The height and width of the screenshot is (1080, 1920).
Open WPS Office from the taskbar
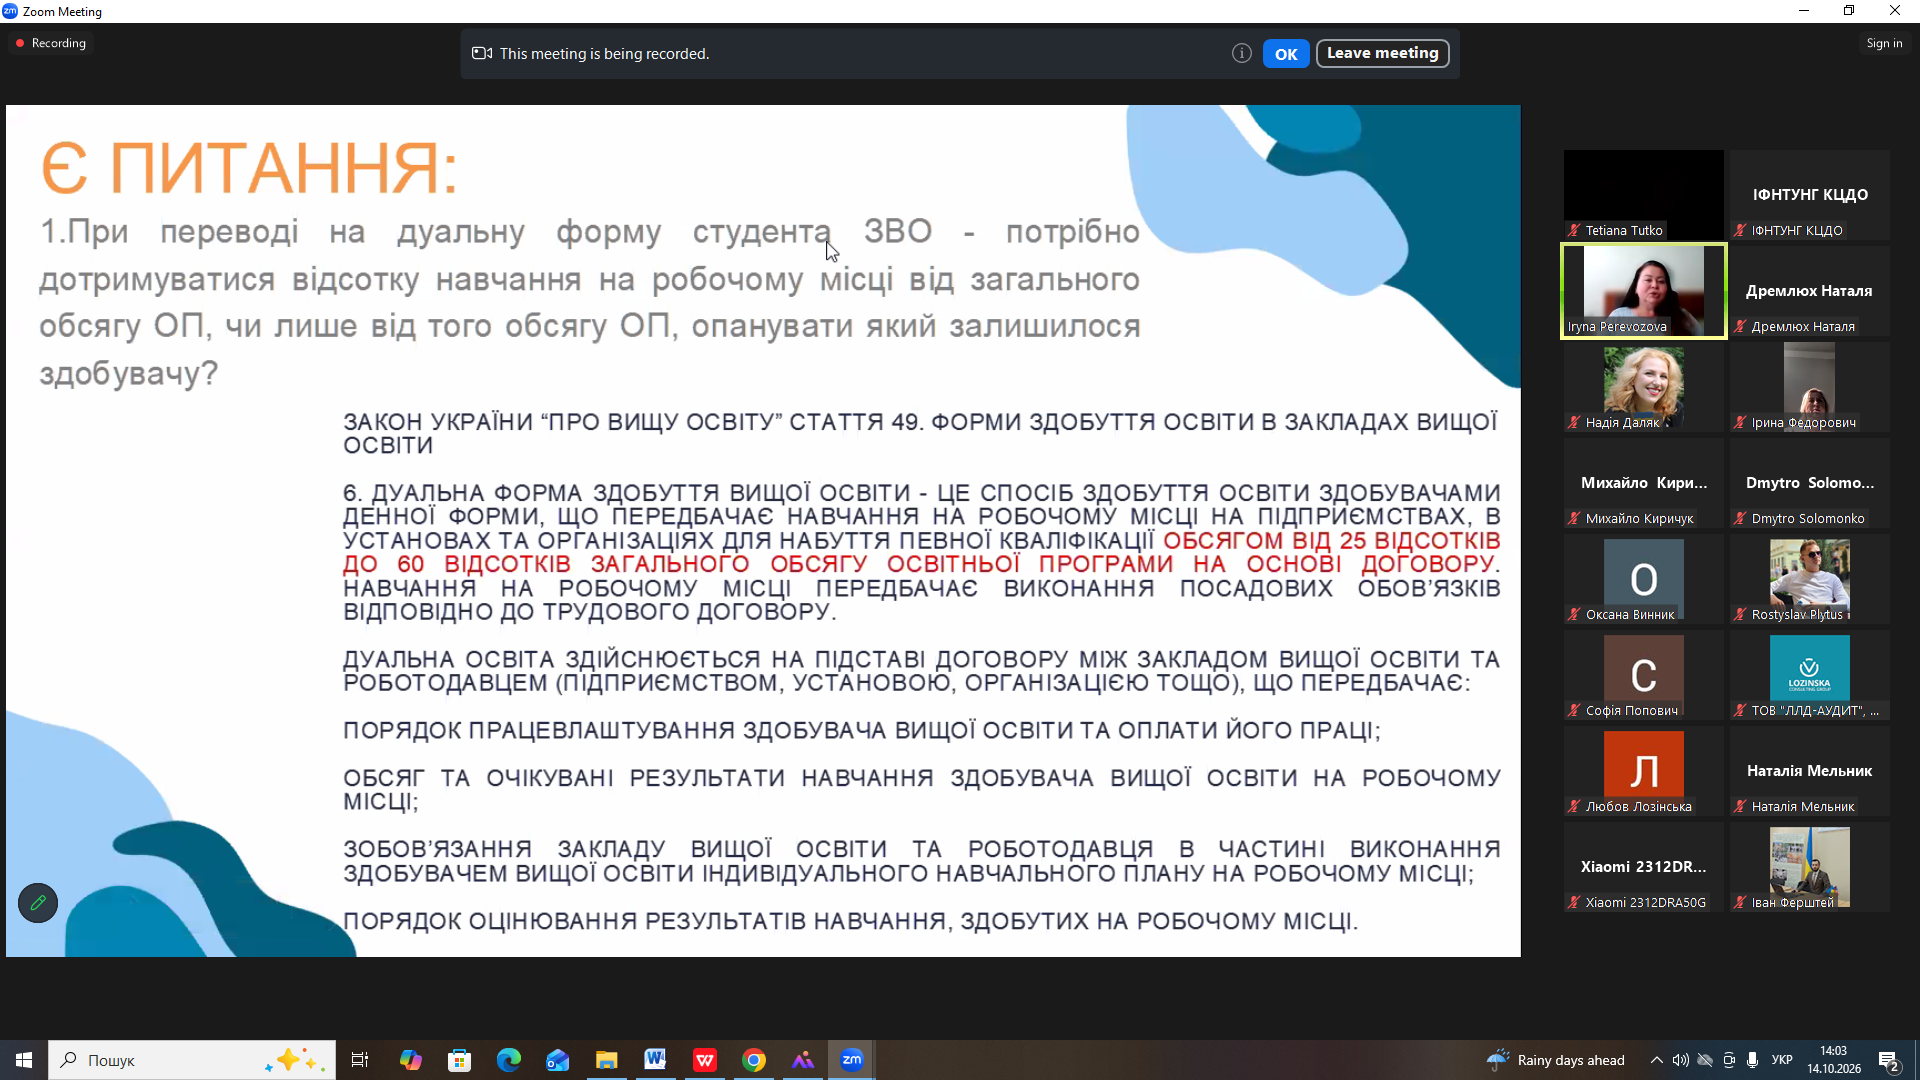pyautogui.click(x=705, y=1060)
